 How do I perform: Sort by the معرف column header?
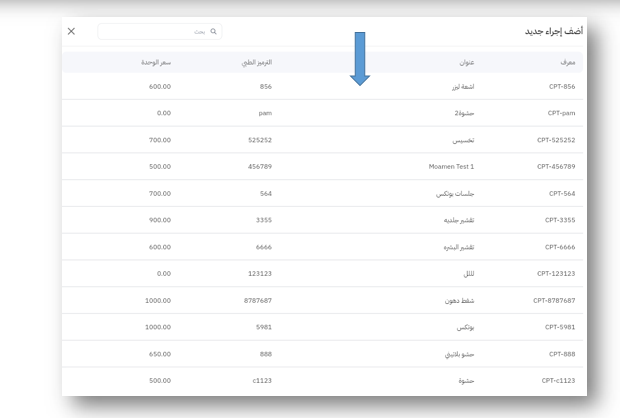pyautogui.click(x=566, y=63)
